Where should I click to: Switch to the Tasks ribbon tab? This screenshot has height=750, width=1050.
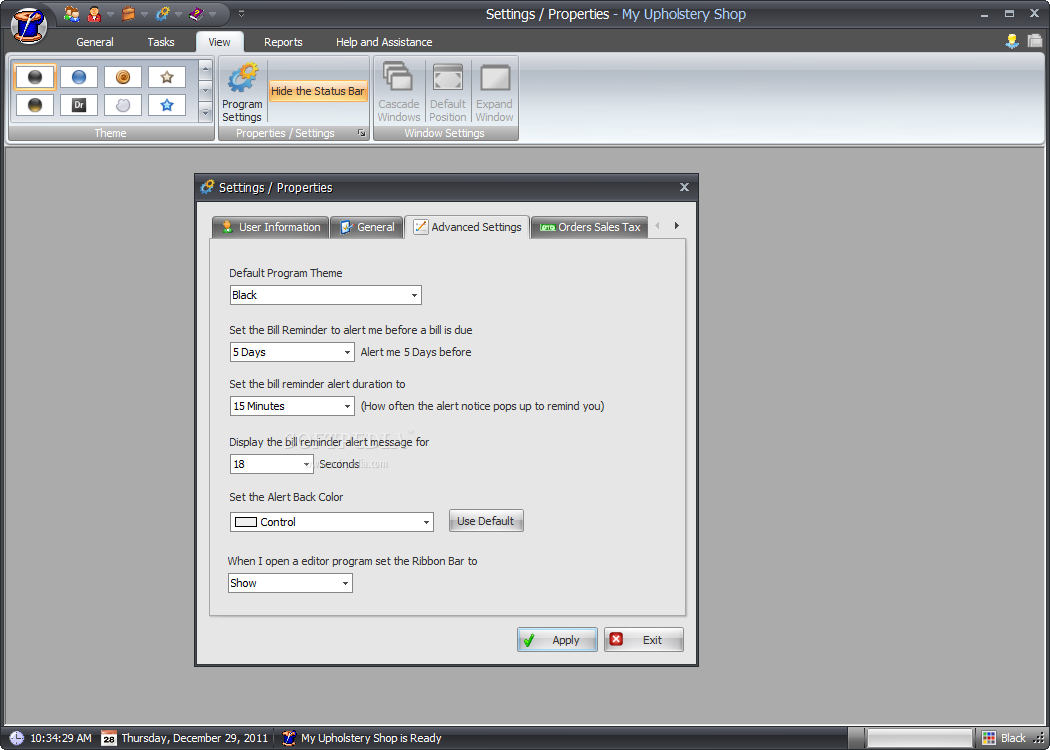click(161, 42)
